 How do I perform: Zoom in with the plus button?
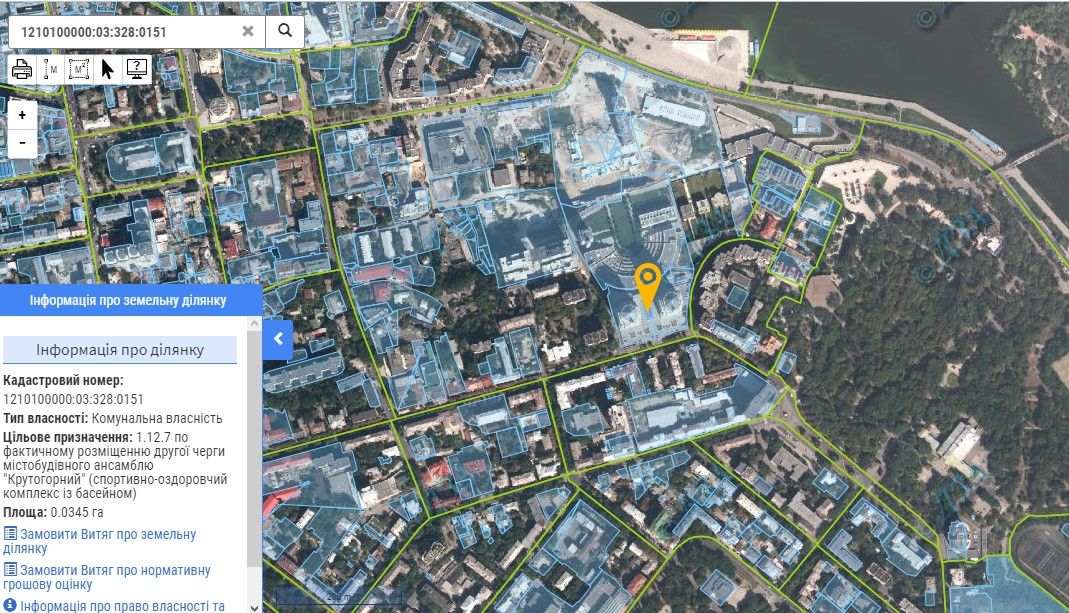click(22, 115)
